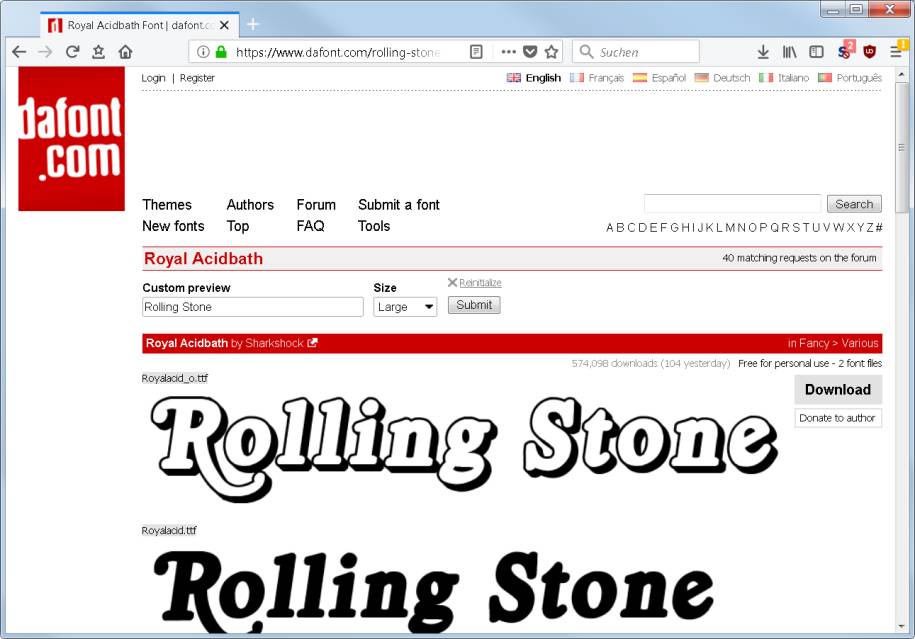Go back with the browser back arrow
The width and height of the screenshot is (915, 639).
tap(19, 52)
